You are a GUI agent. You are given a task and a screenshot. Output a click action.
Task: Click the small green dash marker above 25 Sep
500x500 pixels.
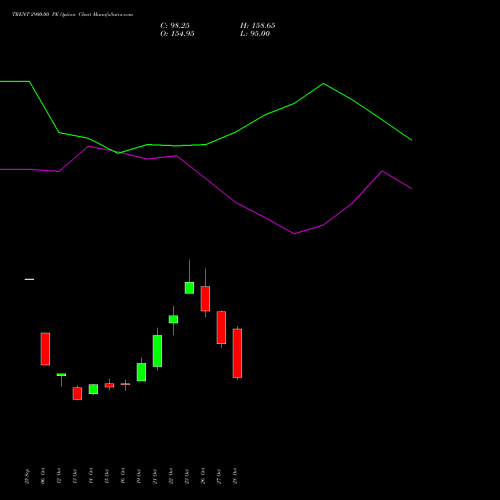coord(29,279)
